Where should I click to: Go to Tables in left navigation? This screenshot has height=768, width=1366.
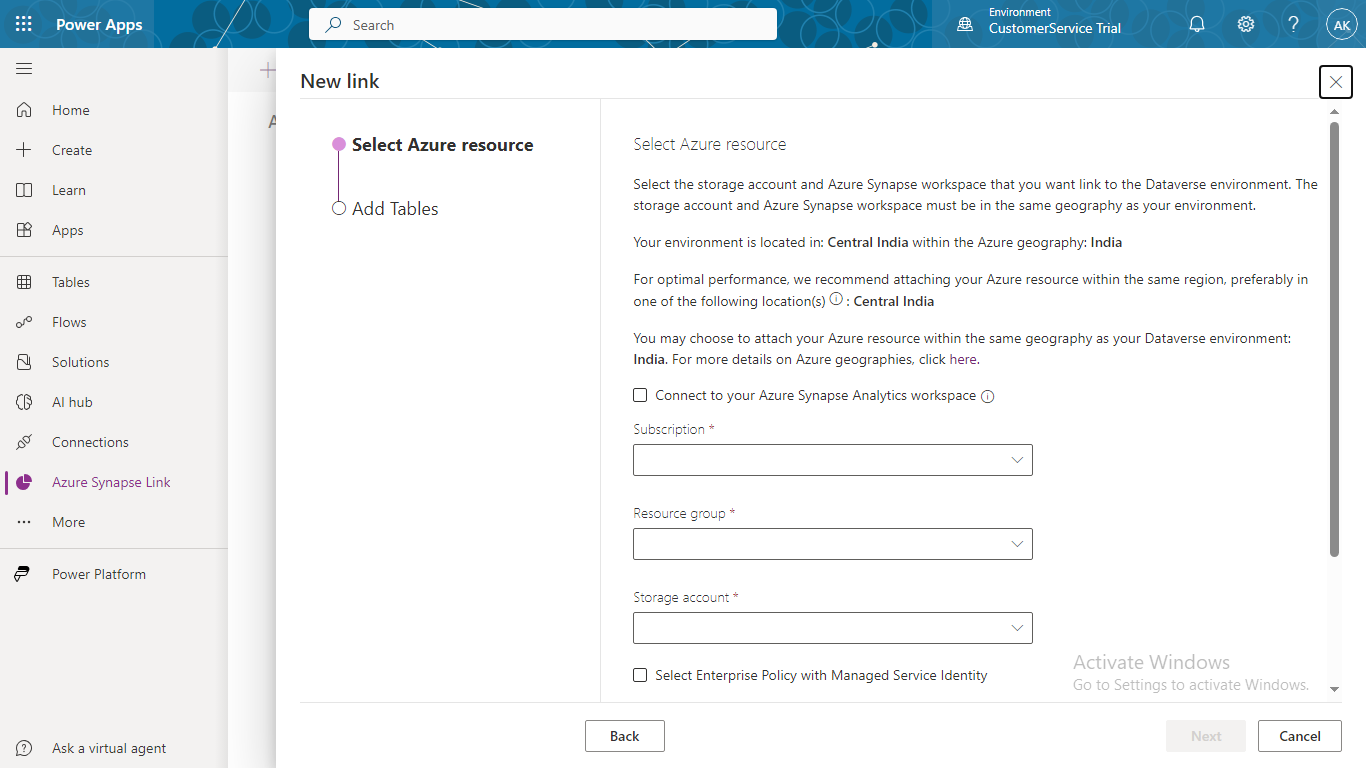pyautogui.click(x=70, y=282)
